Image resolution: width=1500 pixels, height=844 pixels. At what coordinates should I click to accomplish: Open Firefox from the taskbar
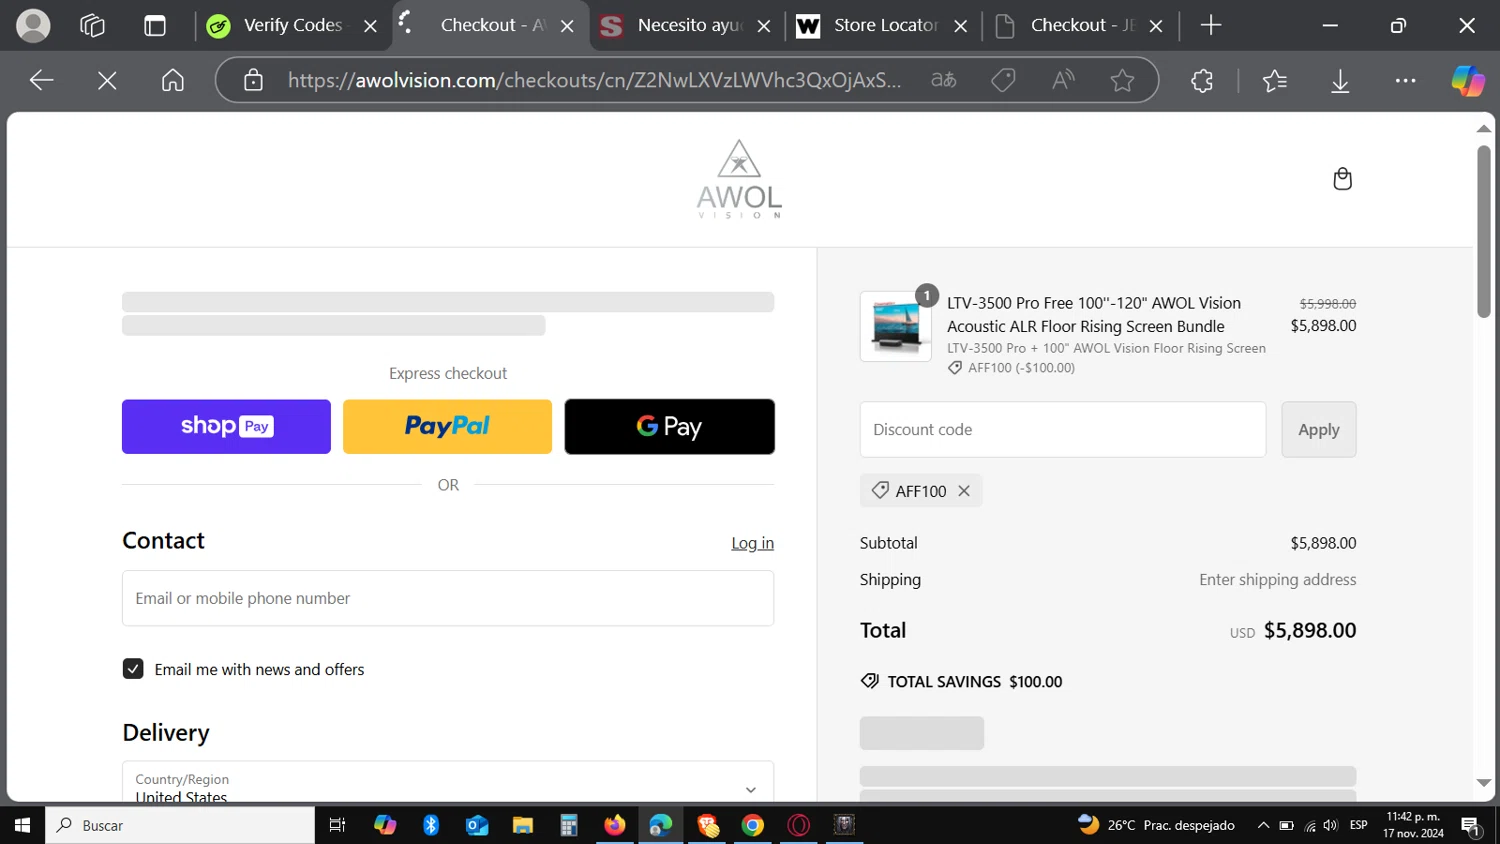tap(614, 825)
